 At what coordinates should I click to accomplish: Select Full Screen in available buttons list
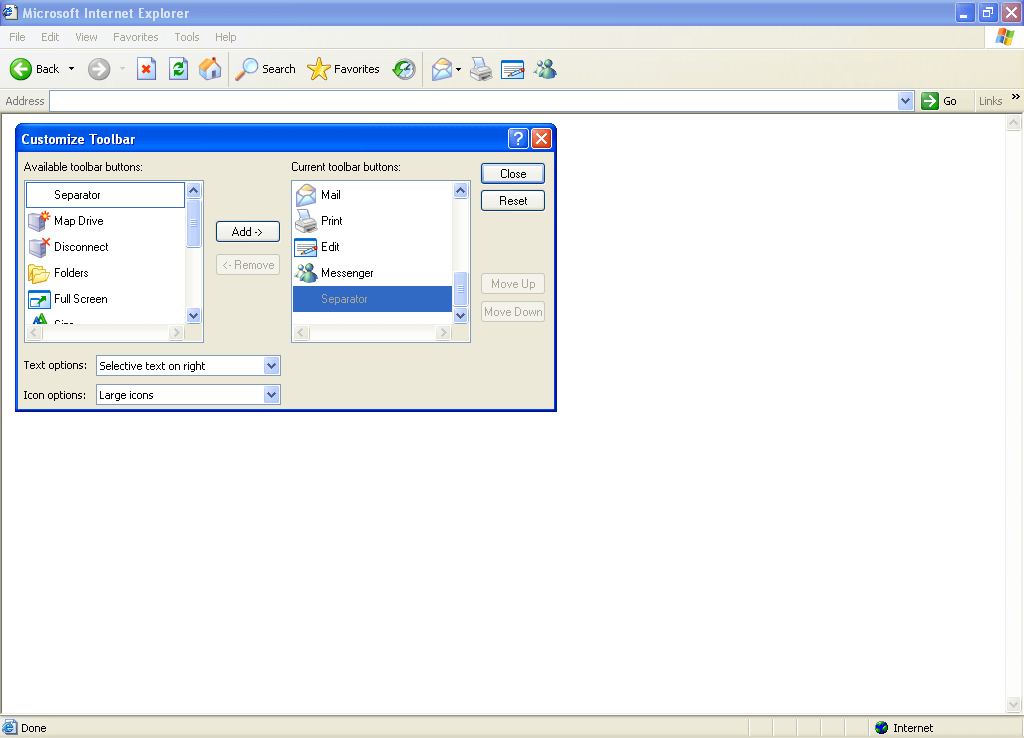tap(105, 299)
